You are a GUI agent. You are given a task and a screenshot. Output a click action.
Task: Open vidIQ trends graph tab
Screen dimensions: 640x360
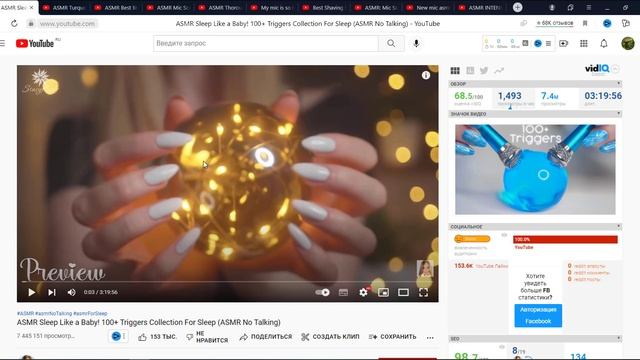499,71
